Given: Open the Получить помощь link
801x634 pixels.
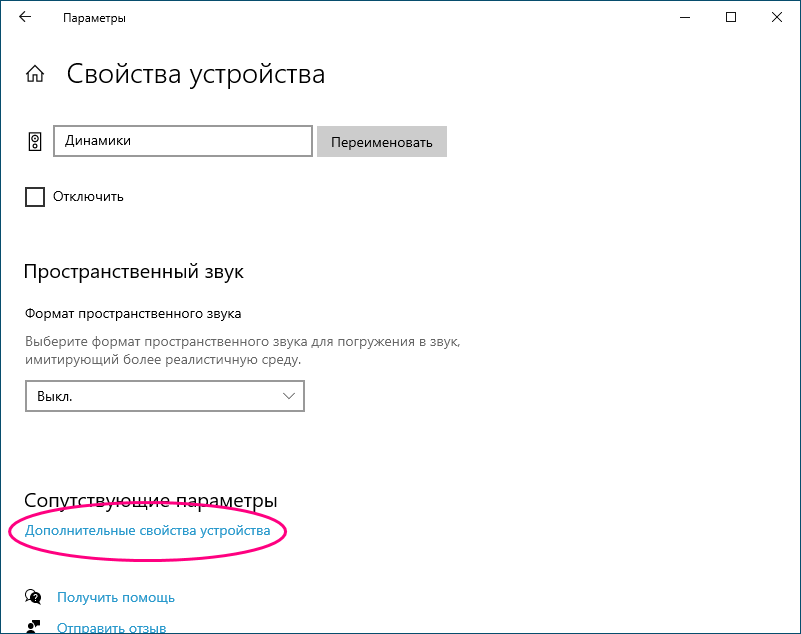Looking at the screenshot, I should pos(116,597).
